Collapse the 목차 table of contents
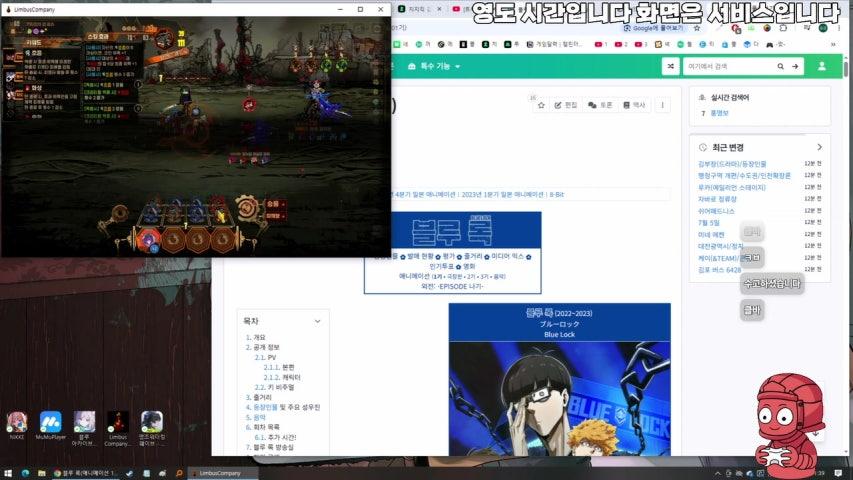 (317, 321)
